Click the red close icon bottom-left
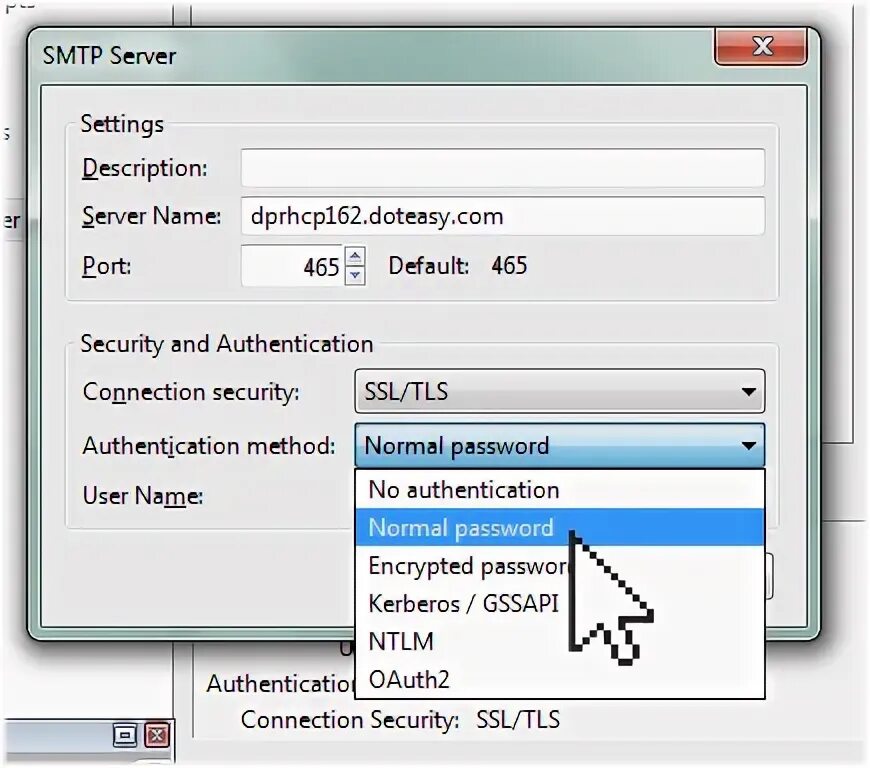 click(157, 736)
